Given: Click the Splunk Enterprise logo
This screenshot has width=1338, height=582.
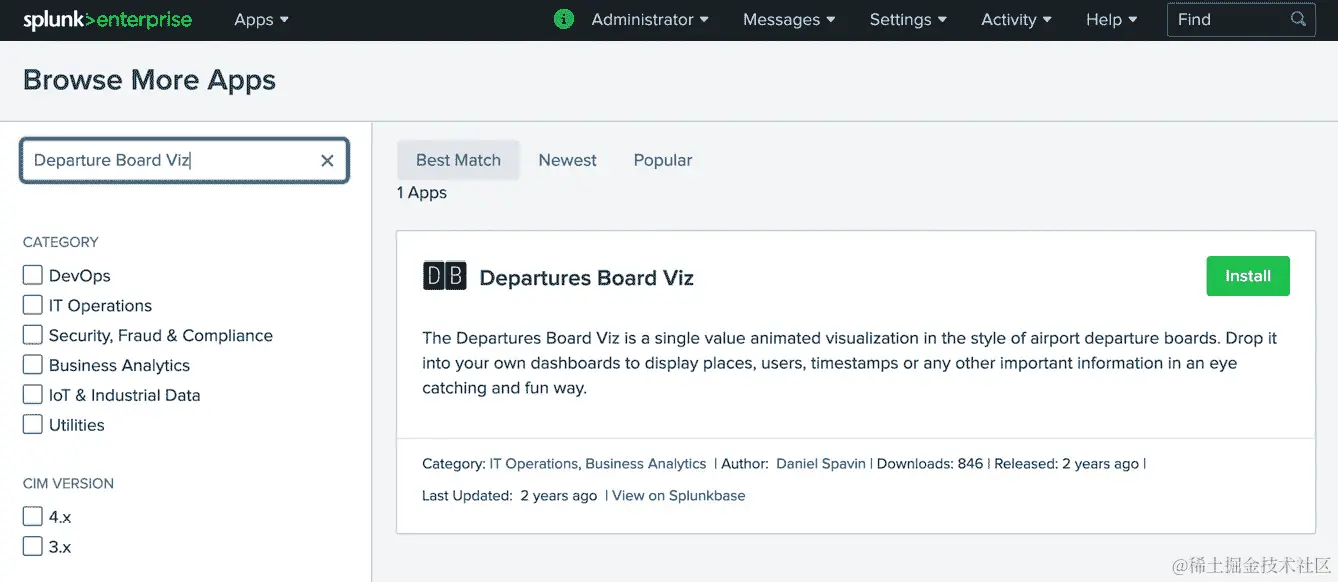Looking at the screenshot, I should (x=107, y=20).
